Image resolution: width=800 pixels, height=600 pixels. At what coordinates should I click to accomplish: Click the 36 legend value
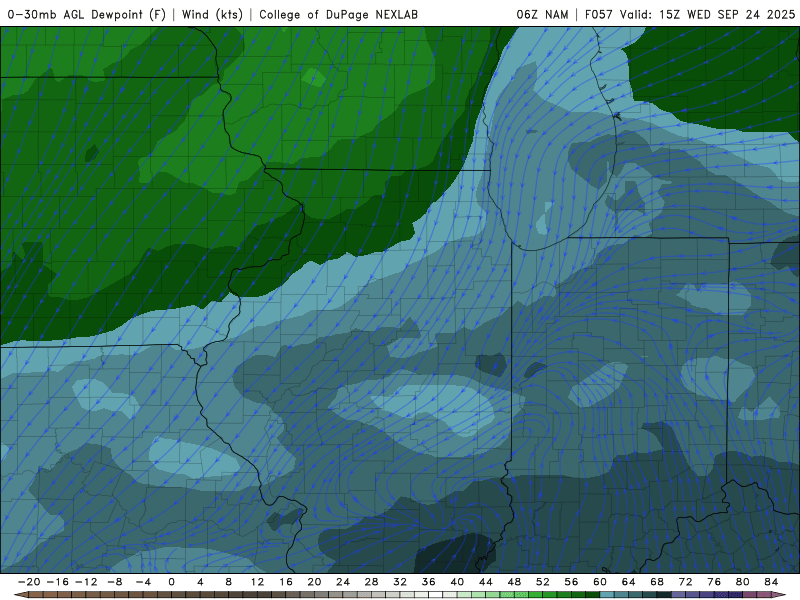point(429,582)
